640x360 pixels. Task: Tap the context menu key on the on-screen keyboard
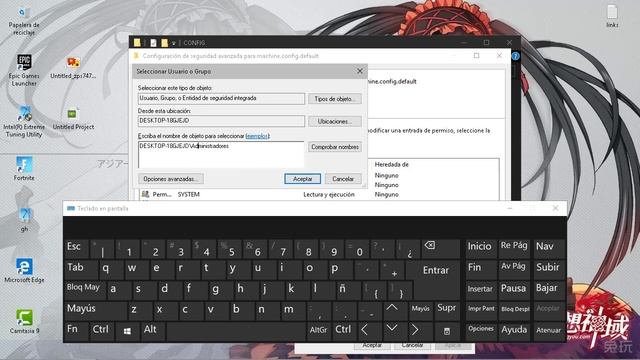[x=447, y=331]
